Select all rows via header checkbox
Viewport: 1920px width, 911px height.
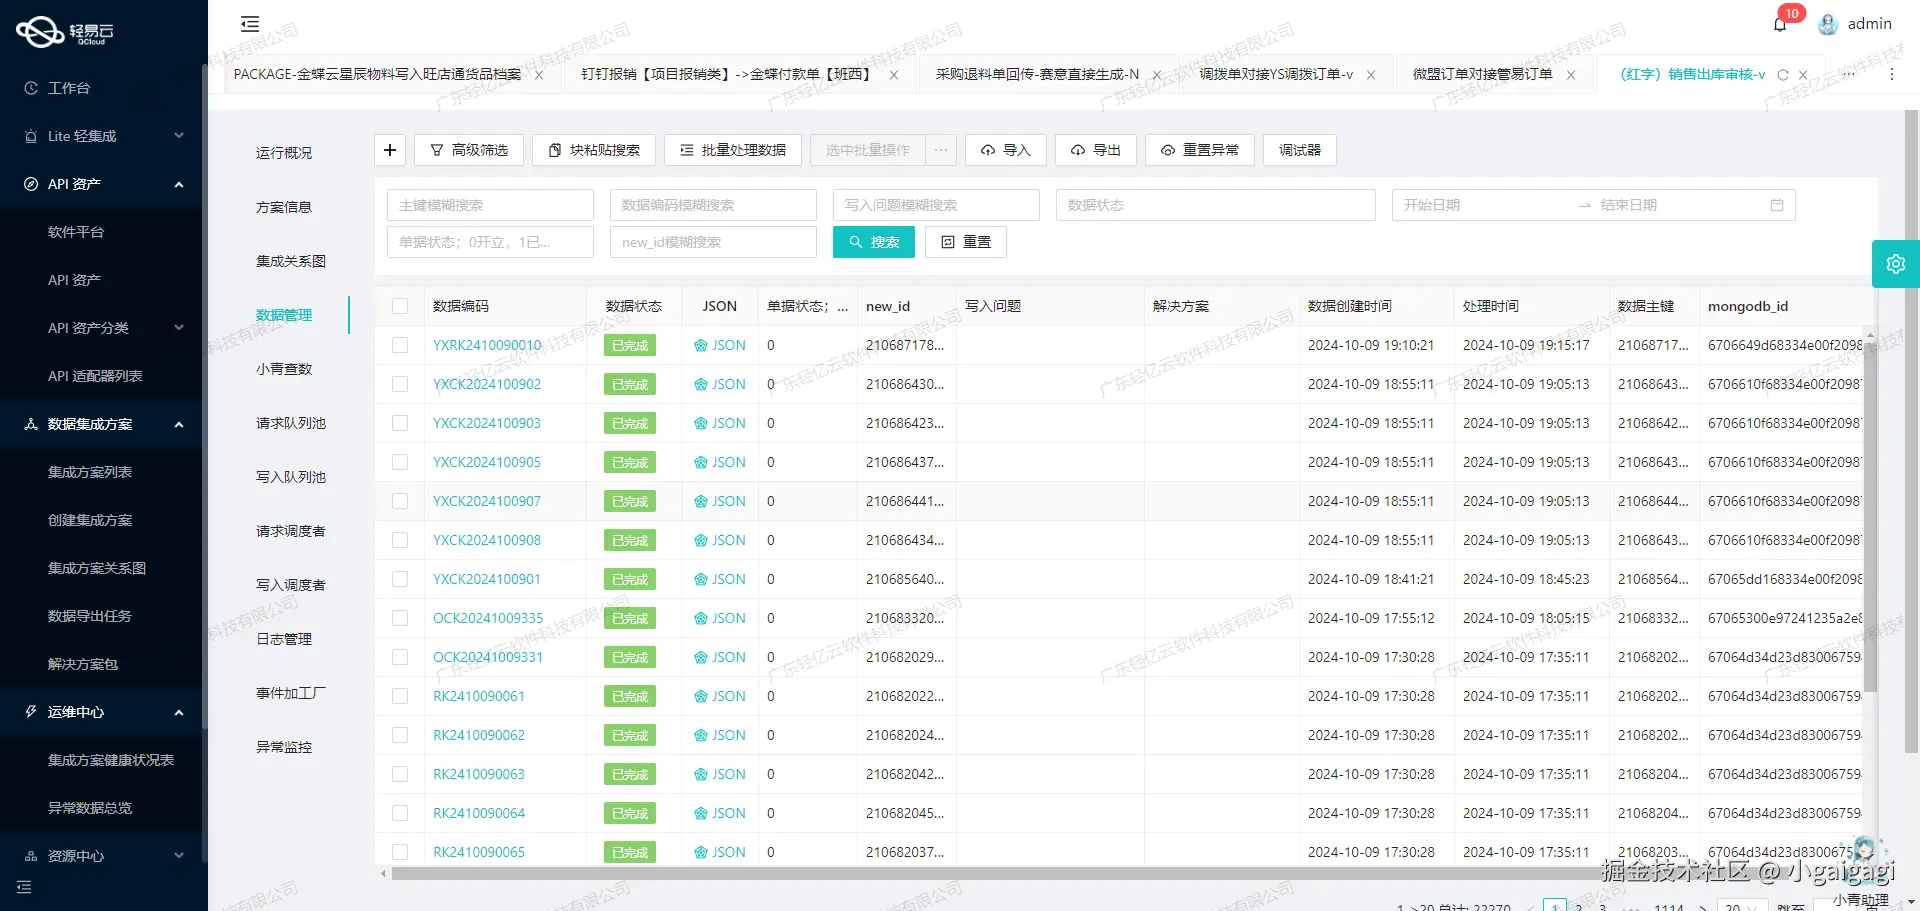pos(400,306)
